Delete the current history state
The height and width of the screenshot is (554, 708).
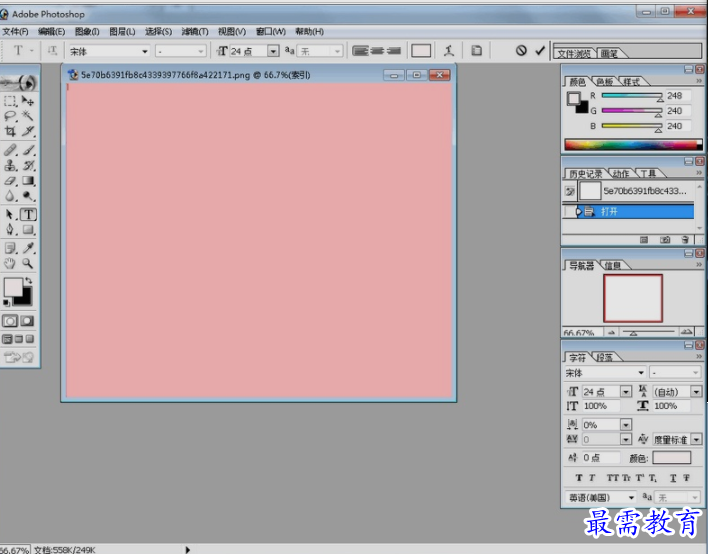685,240
